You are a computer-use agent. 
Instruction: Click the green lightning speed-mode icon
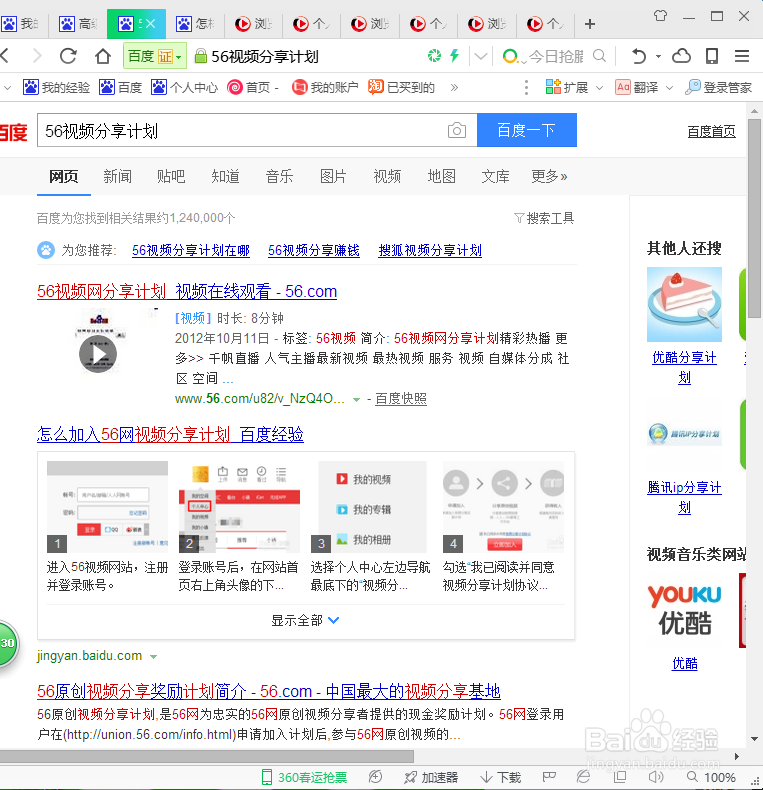[x=455, y=55]
